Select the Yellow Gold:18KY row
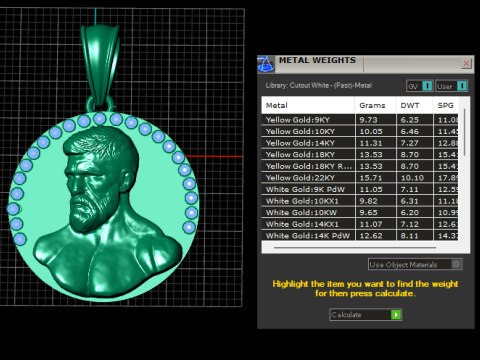The width and height of the screenshot is (480, 360). [x=360, y=155]
